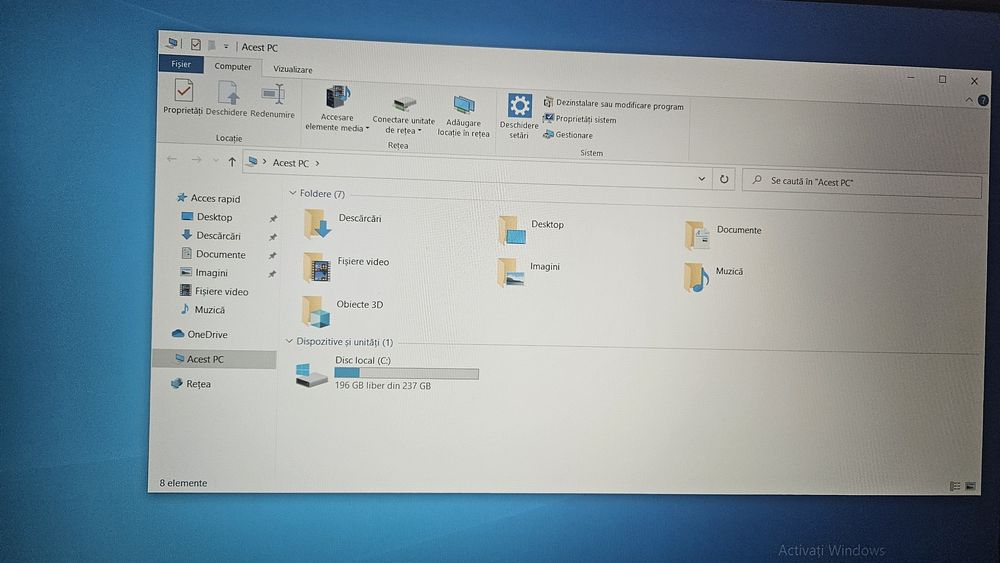Switch to the Vizualizare tab
The height and width of the screenshot is (563, 1000).
click(293, 69)
